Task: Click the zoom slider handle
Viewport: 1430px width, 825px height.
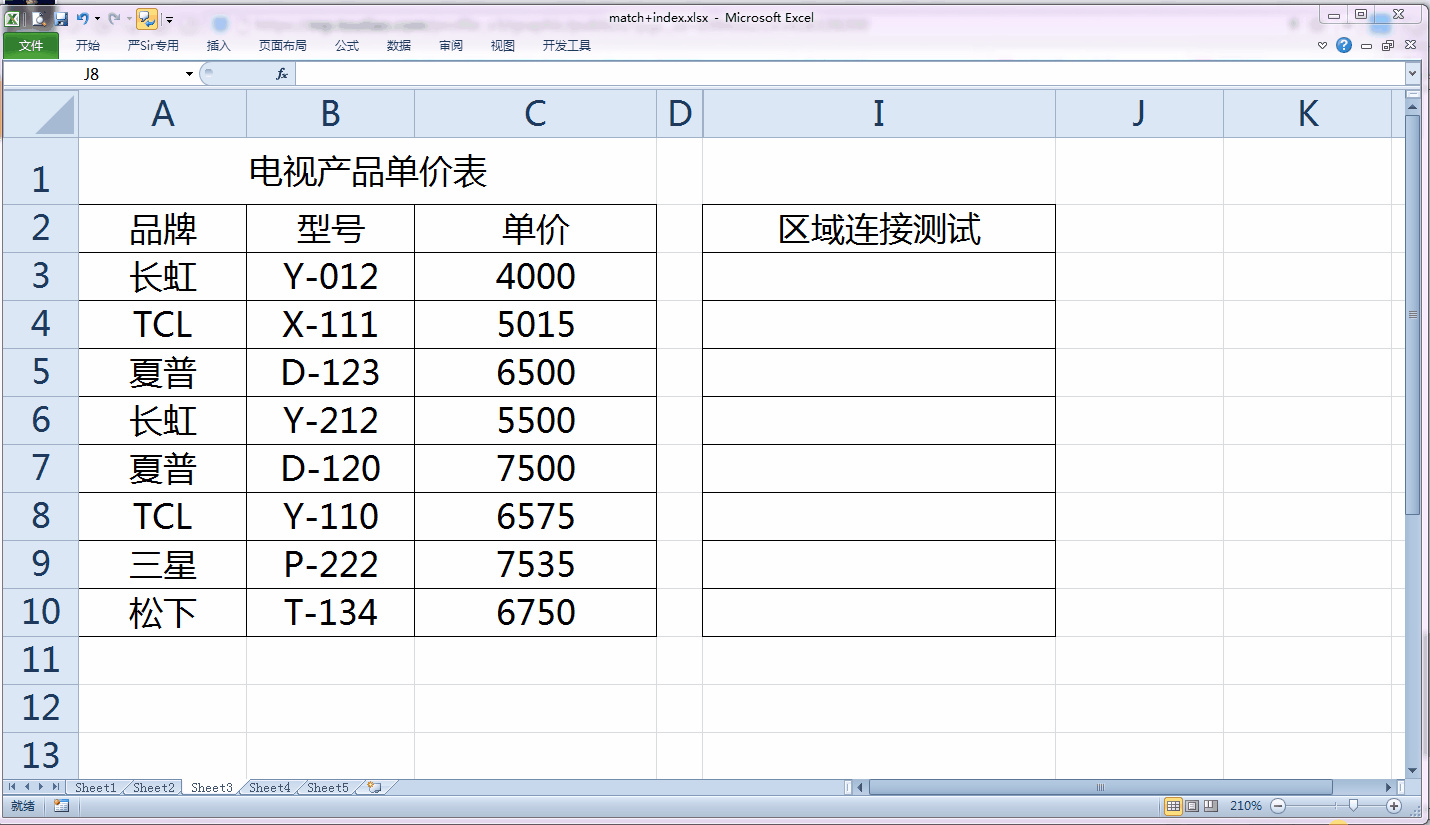Action: point(1353,806)
